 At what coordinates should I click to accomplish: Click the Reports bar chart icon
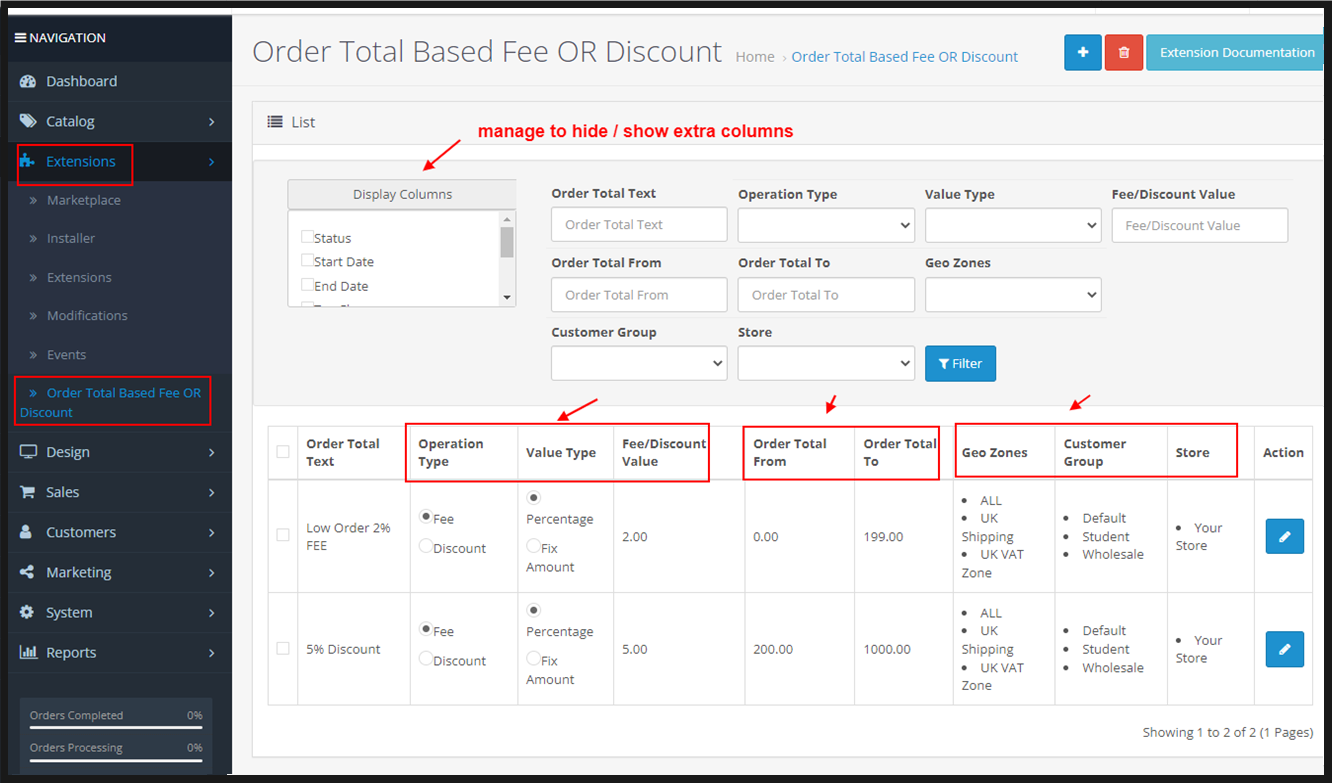[x=28, y=652]
